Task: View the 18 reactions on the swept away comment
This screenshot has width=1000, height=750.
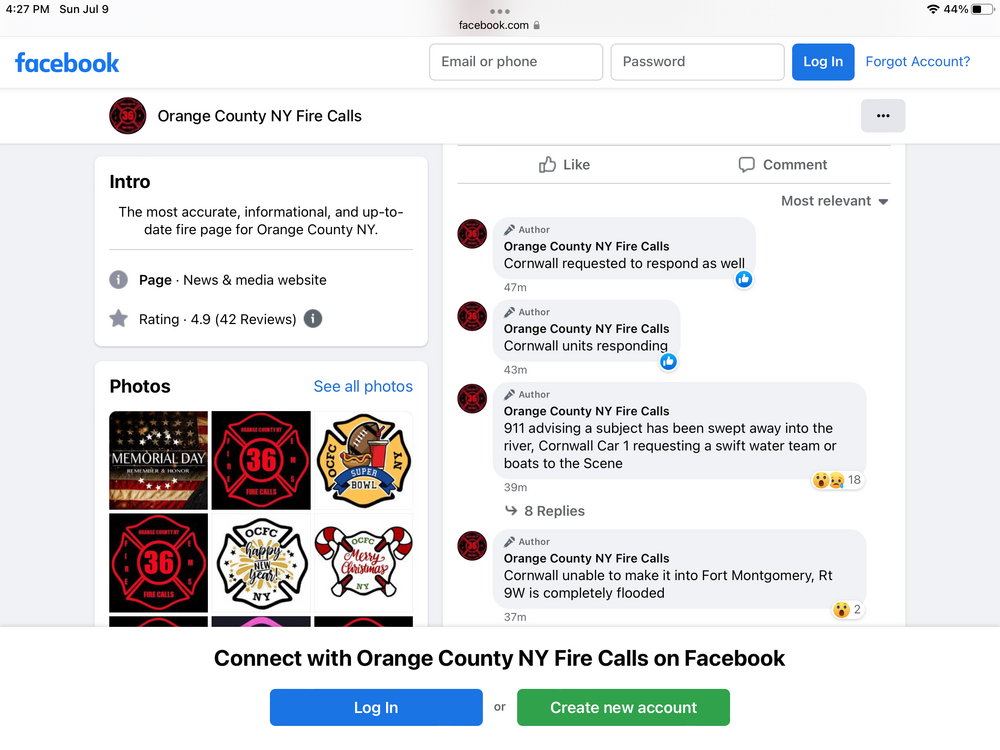Action: pos(837,480)
